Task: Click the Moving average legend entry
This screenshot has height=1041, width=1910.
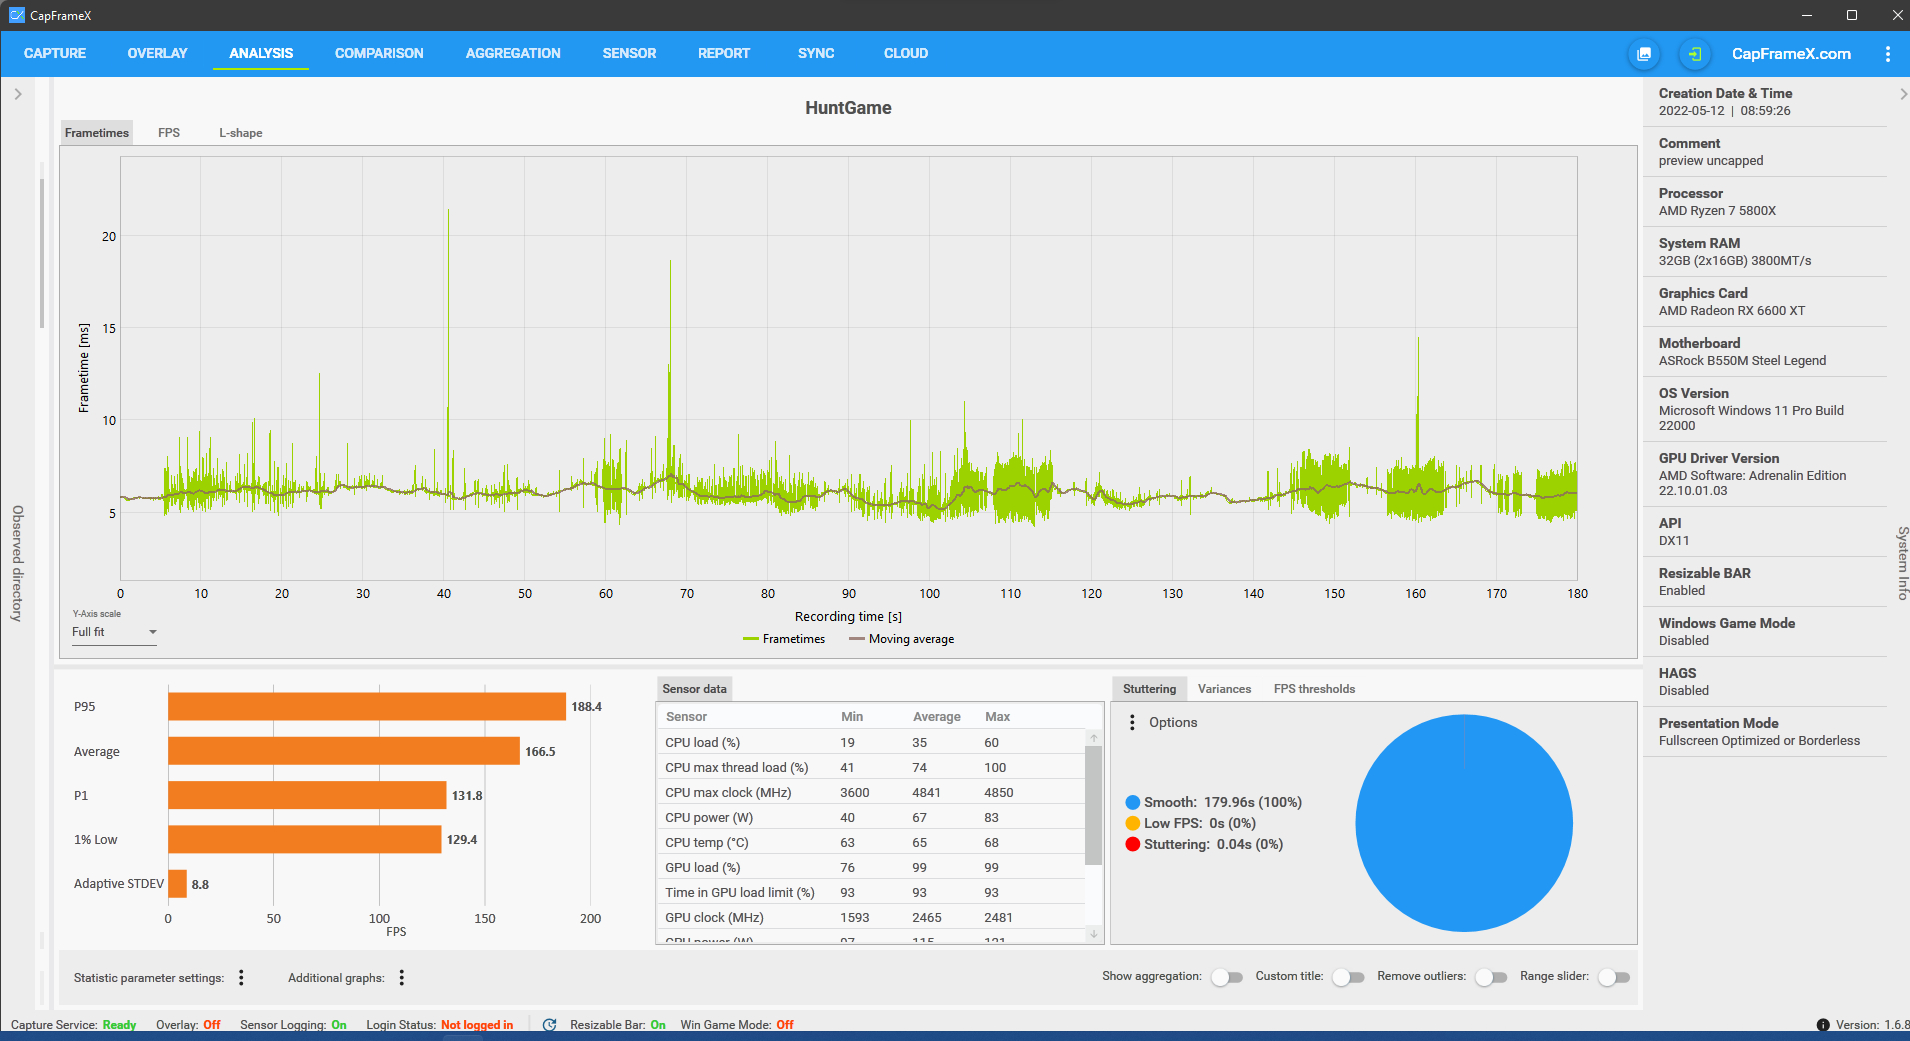Action: coord(901,639)
